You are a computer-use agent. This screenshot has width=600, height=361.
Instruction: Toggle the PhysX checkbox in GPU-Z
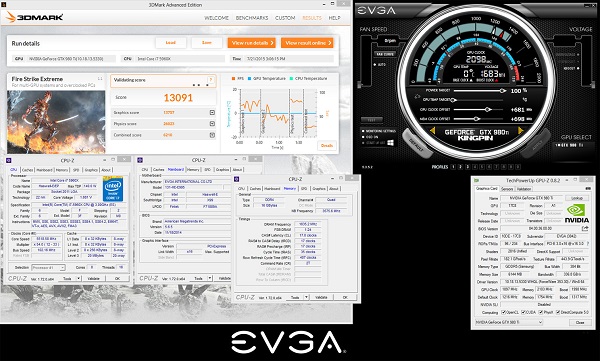click(x=540, y=312)
